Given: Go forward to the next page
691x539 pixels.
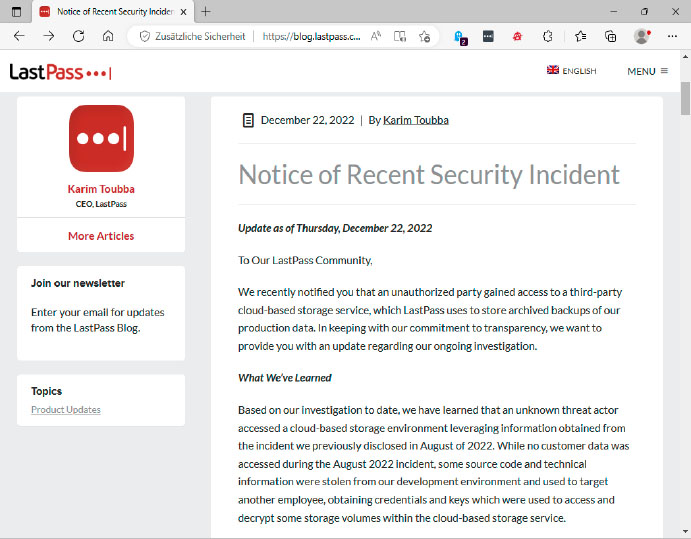Looking at the screenshot, I should tap(49, 36).
